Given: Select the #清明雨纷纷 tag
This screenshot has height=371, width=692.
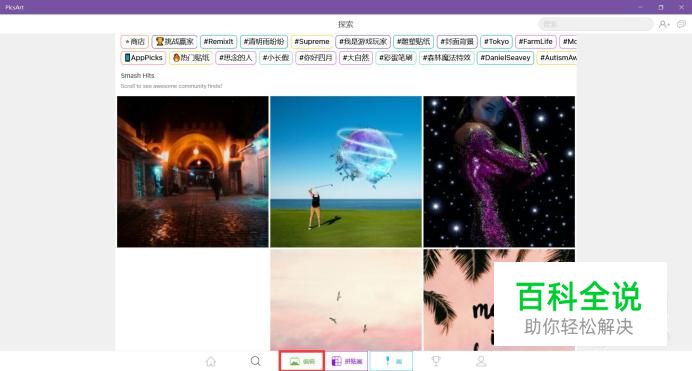Looking at the screenshot, I should click(x=264, y=41).
